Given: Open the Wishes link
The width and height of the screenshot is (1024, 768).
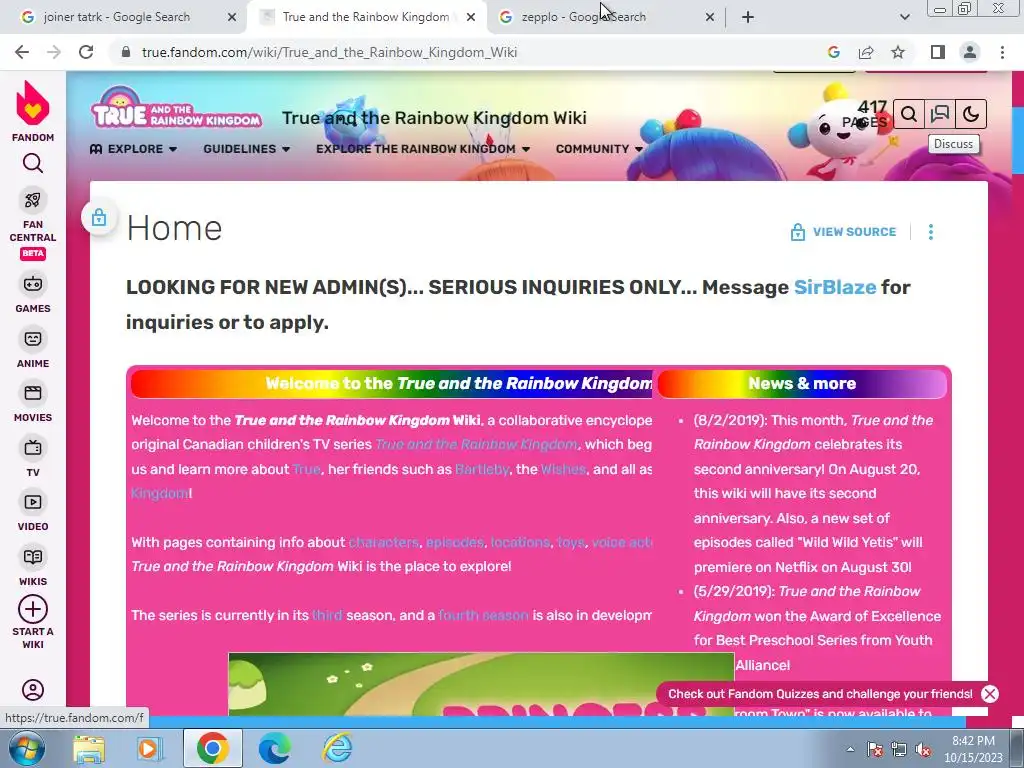Looking at the screenshot, I should point(563,469).
